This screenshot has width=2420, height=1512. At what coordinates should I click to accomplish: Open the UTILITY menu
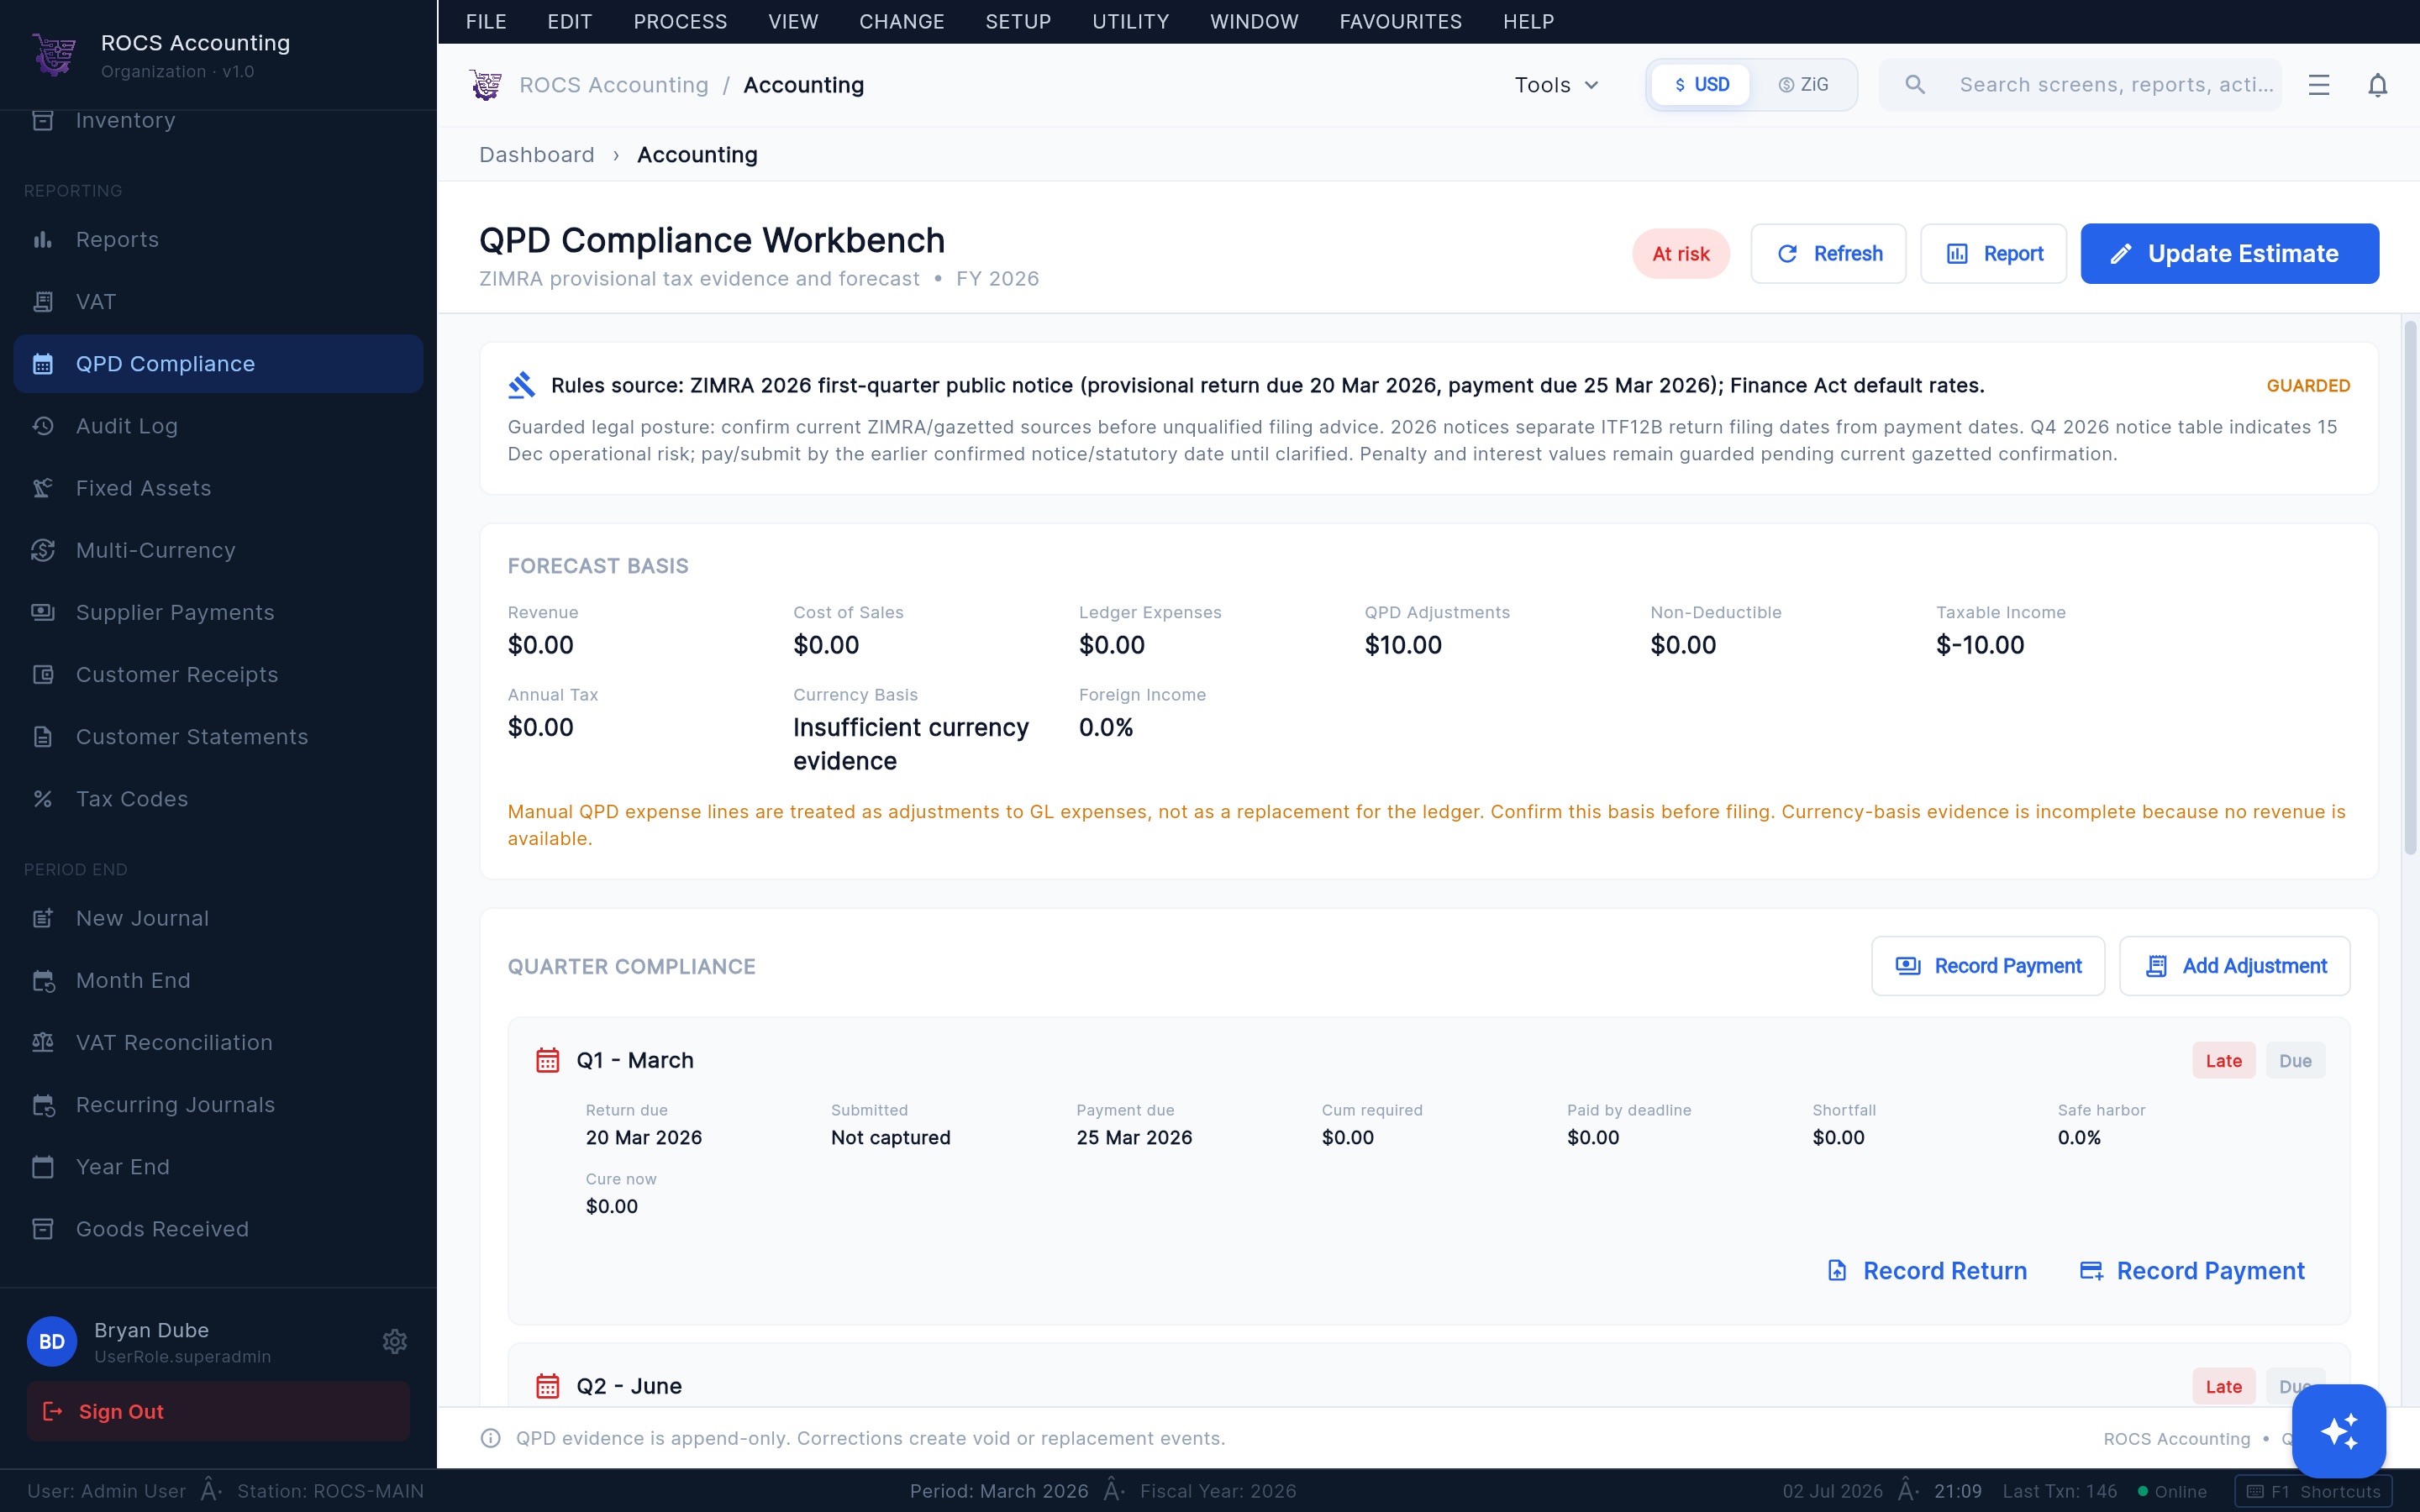click(x=1131, y=21)
